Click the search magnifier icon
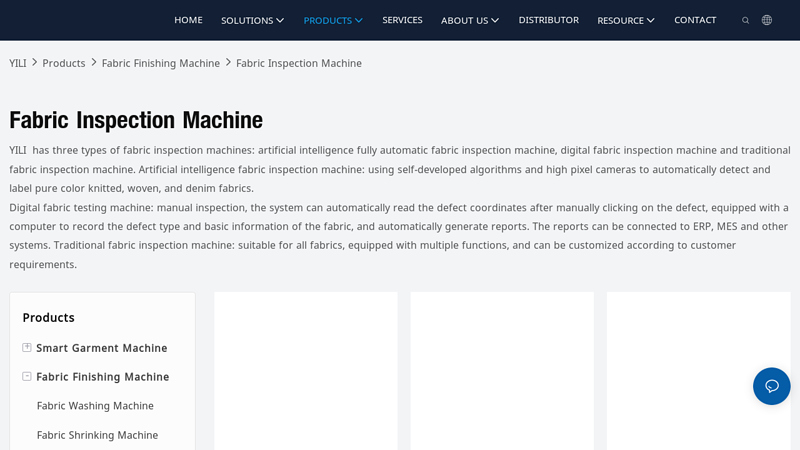 click(x=745, y=20)
